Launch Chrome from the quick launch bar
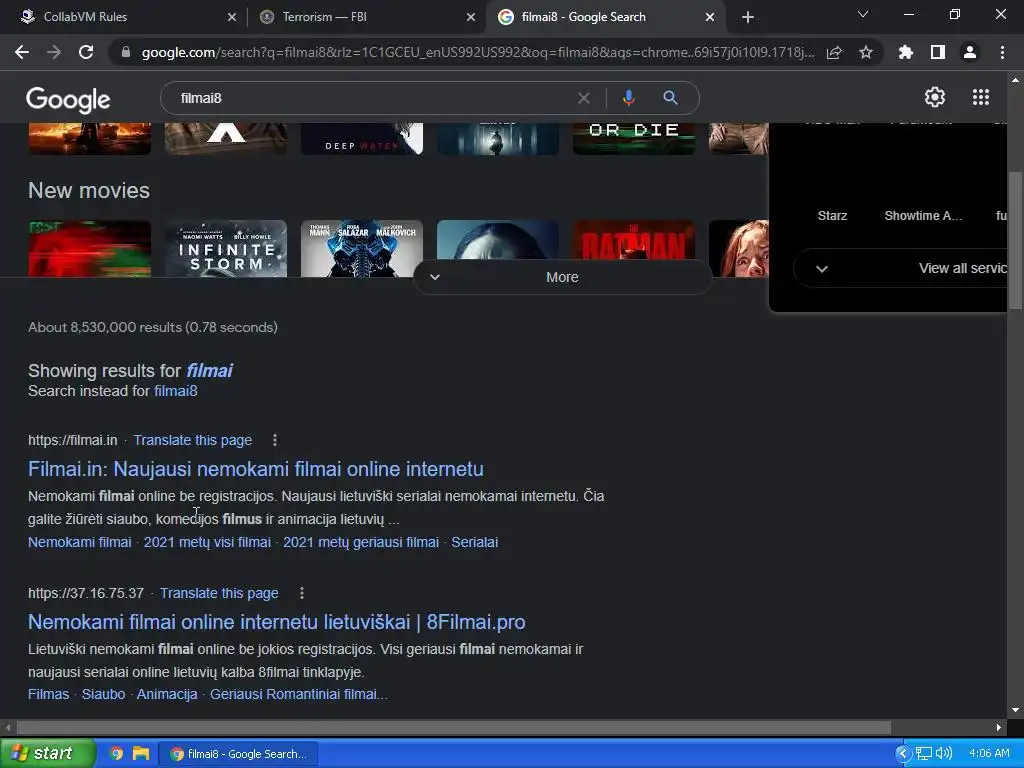This screenshot has height=768, width=1024. (x=116, y=754)
